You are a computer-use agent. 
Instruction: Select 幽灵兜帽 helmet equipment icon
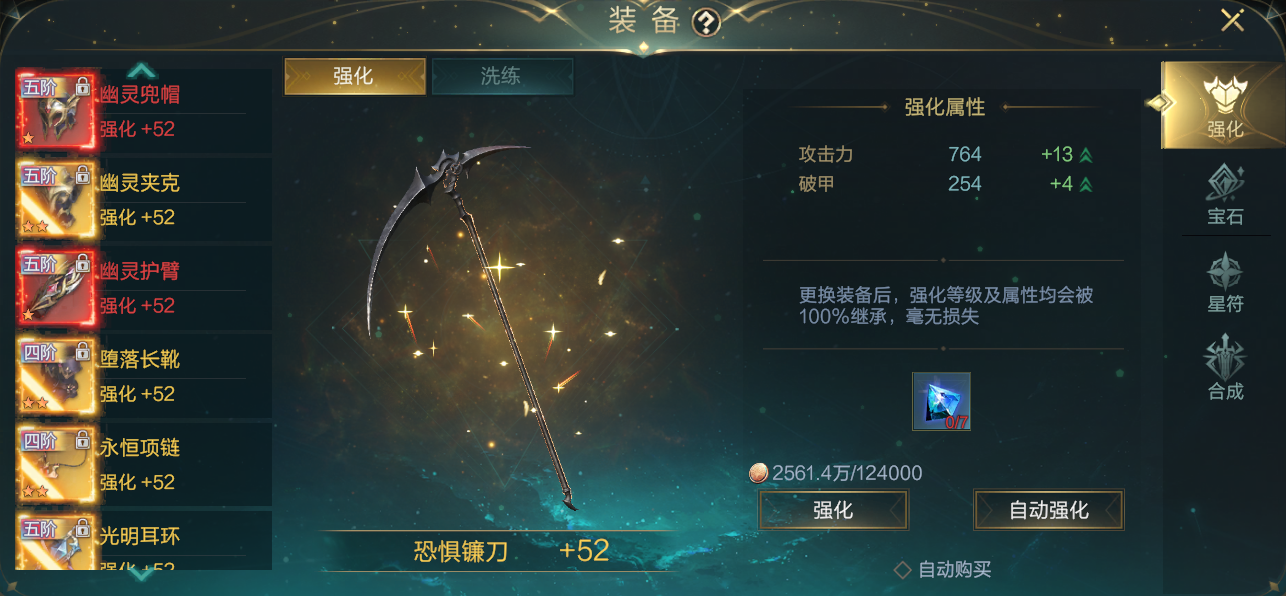57,111
